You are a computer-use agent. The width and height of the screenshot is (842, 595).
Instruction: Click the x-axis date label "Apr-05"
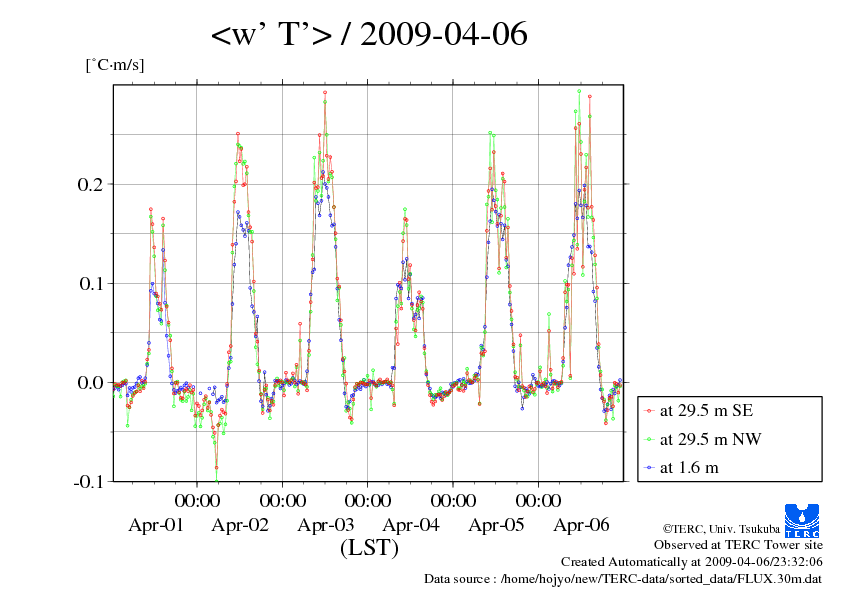click(x=496, y=525)
